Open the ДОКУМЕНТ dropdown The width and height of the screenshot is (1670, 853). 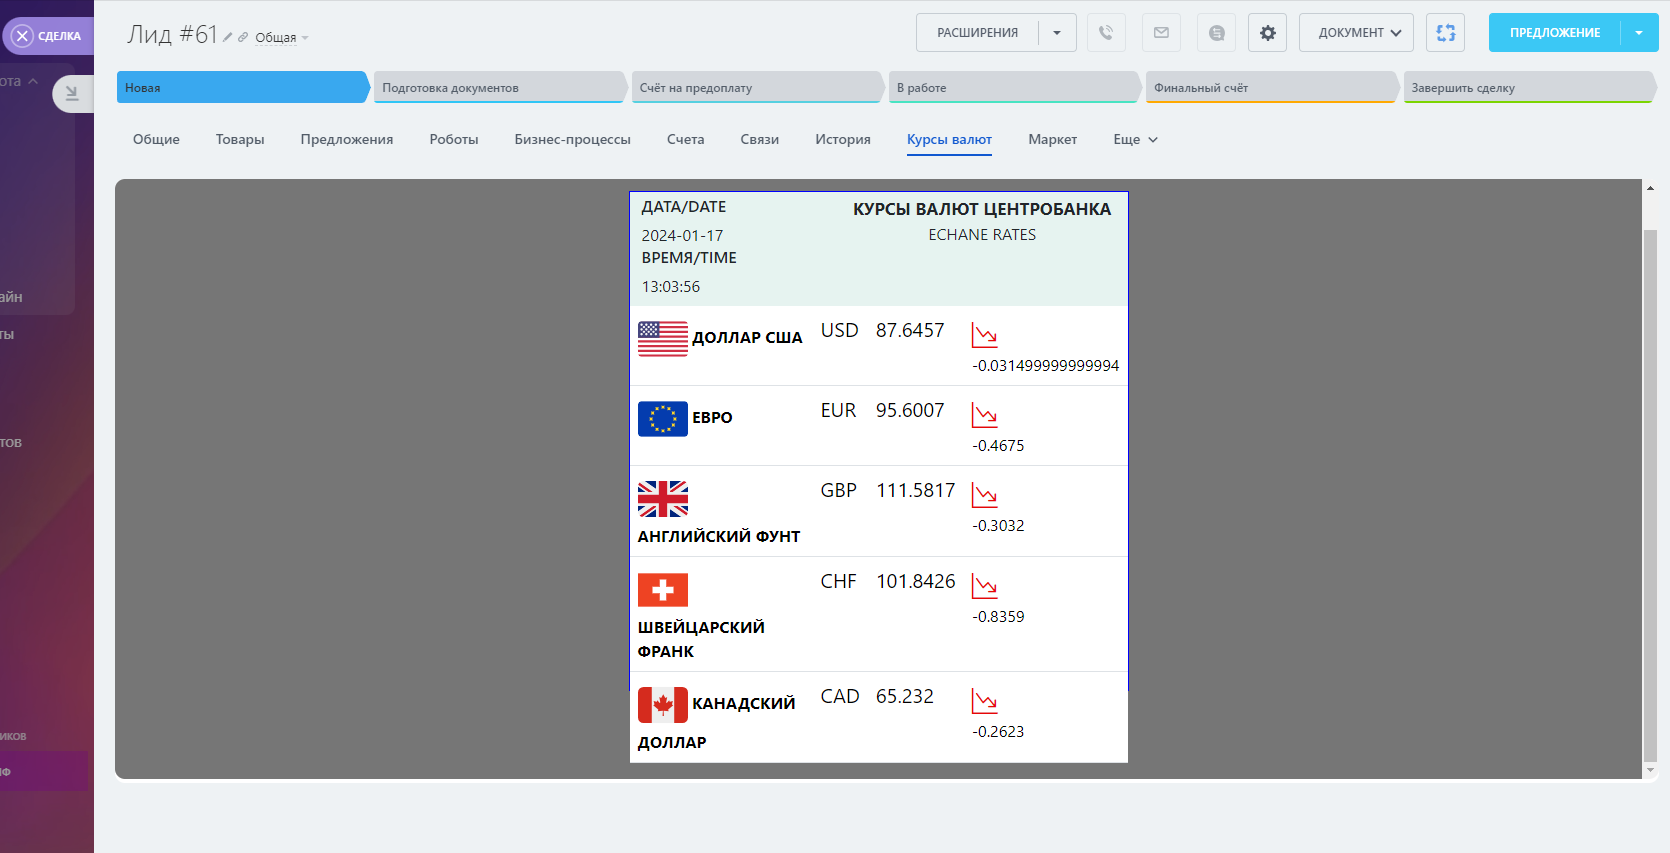click(1356, 33)
